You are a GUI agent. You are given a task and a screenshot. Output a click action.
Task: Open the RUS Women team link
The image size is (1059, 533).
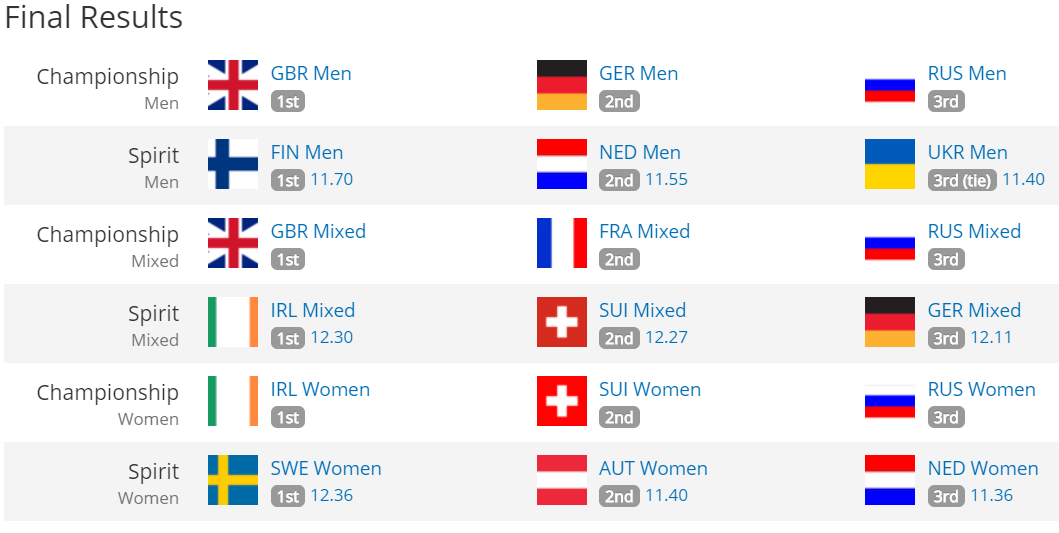coord(981,389)
